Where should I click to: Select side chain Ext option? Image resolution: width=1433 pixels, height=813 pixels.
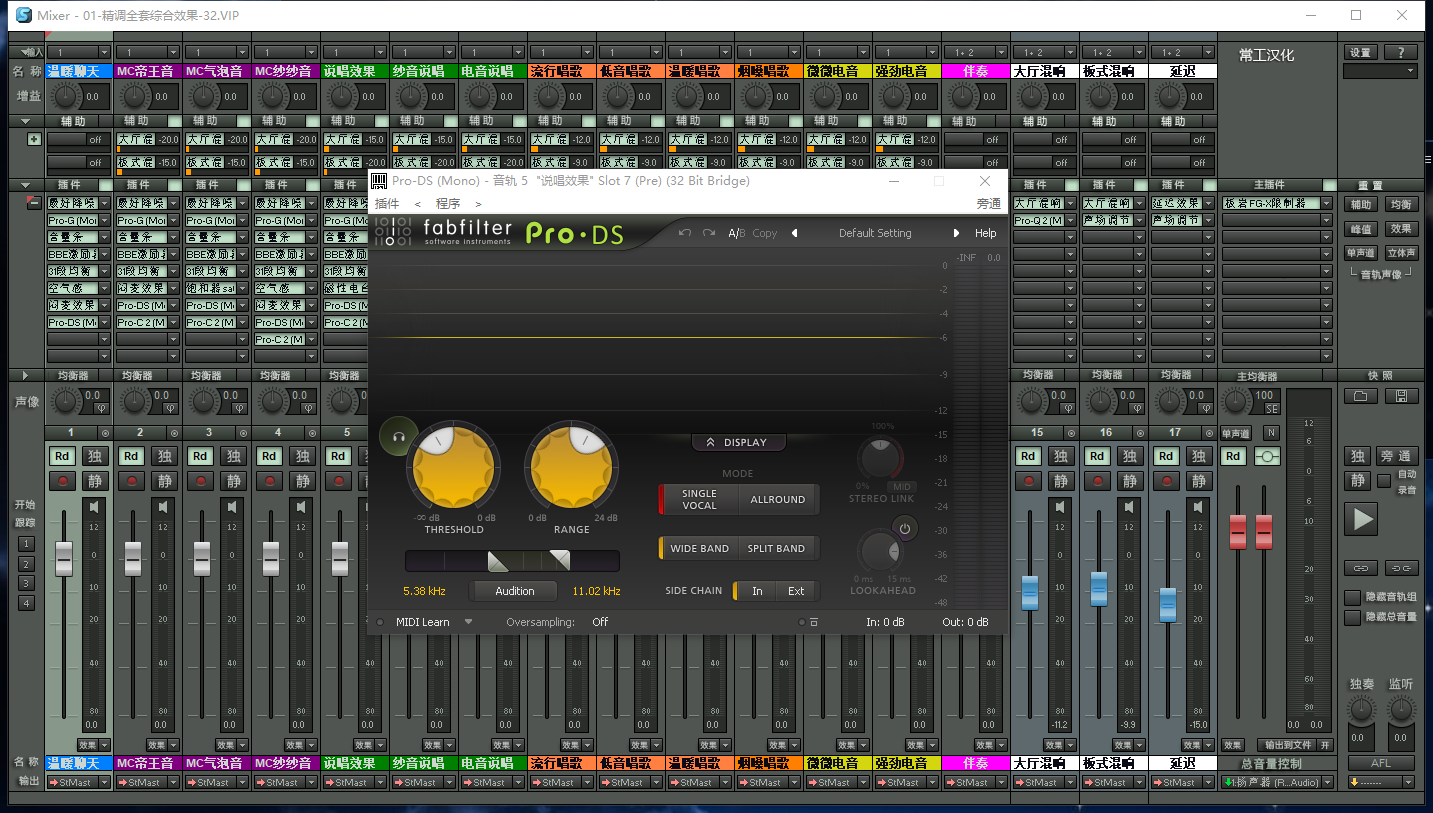click(x=796, y=591)
